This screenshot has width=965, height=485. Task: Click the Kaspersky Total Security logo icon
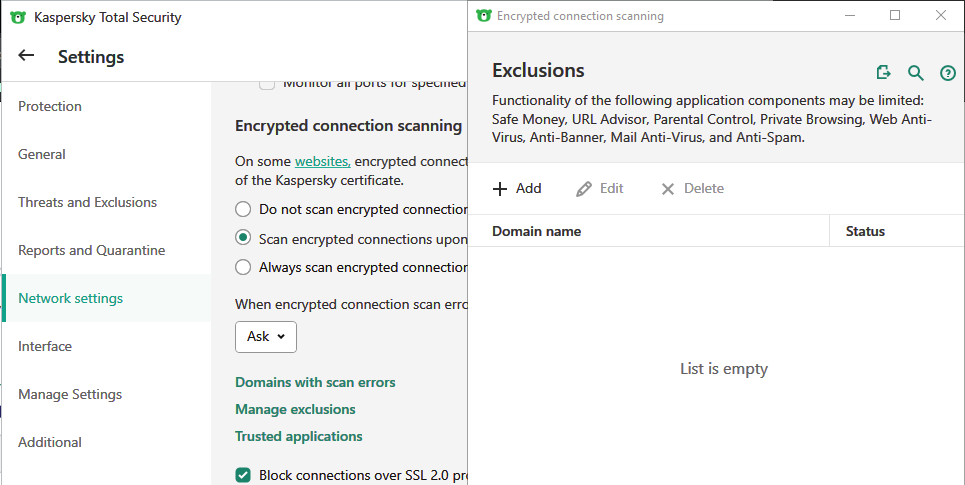click(x=18, y=17)
